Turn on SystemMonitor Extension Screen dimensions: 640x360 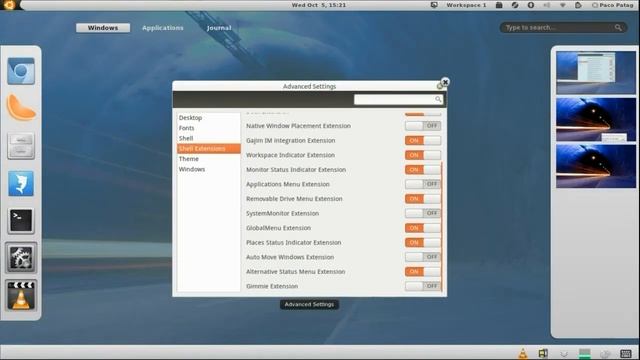click(423, 213)
